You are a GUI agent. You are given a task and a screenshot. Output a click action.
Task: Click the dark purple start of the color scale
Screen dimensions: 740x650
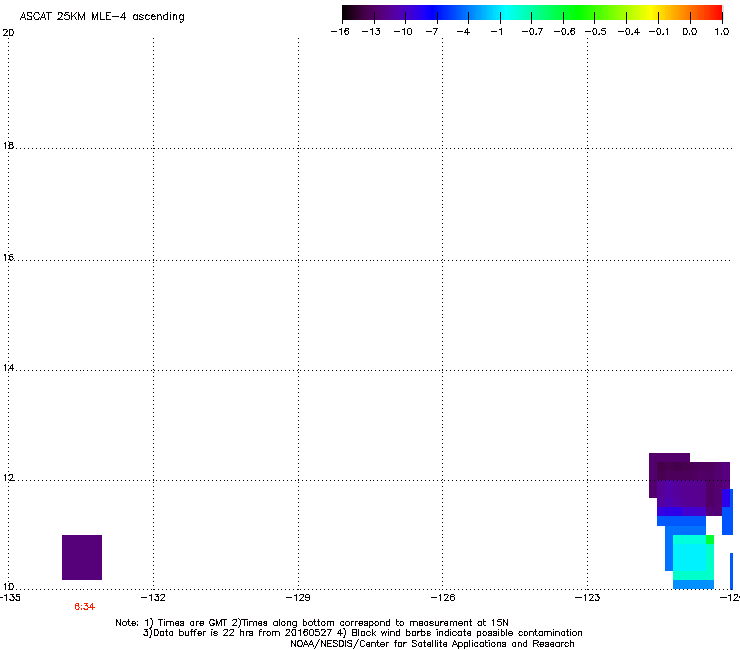pos(352,13)
